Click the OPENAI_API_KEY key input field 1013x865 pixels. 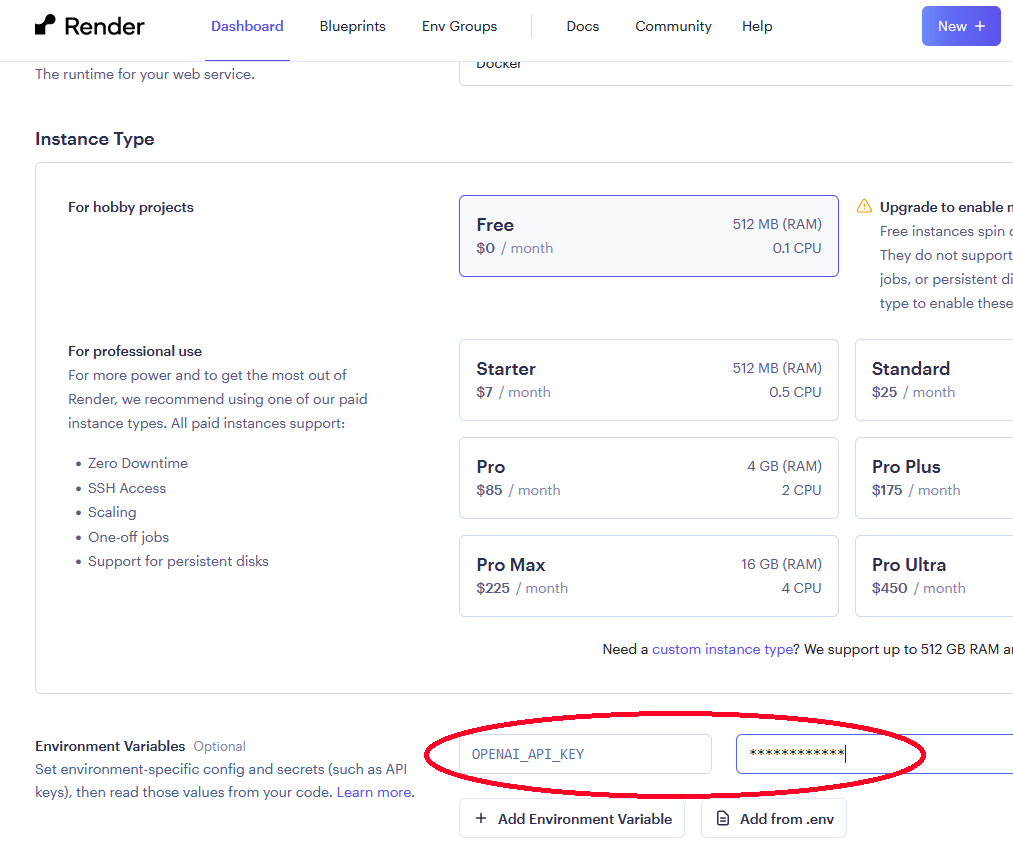coord(585,754)
